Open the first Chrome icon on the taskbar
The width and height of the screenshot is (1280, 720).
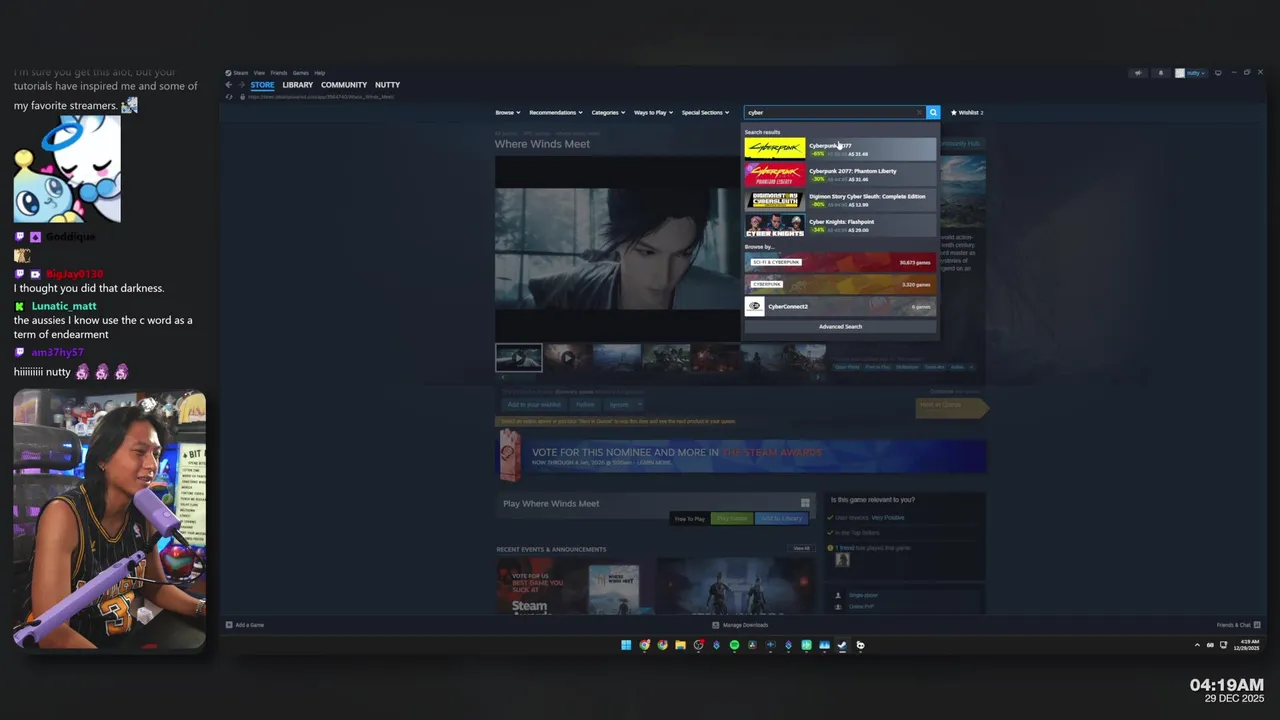644,645
